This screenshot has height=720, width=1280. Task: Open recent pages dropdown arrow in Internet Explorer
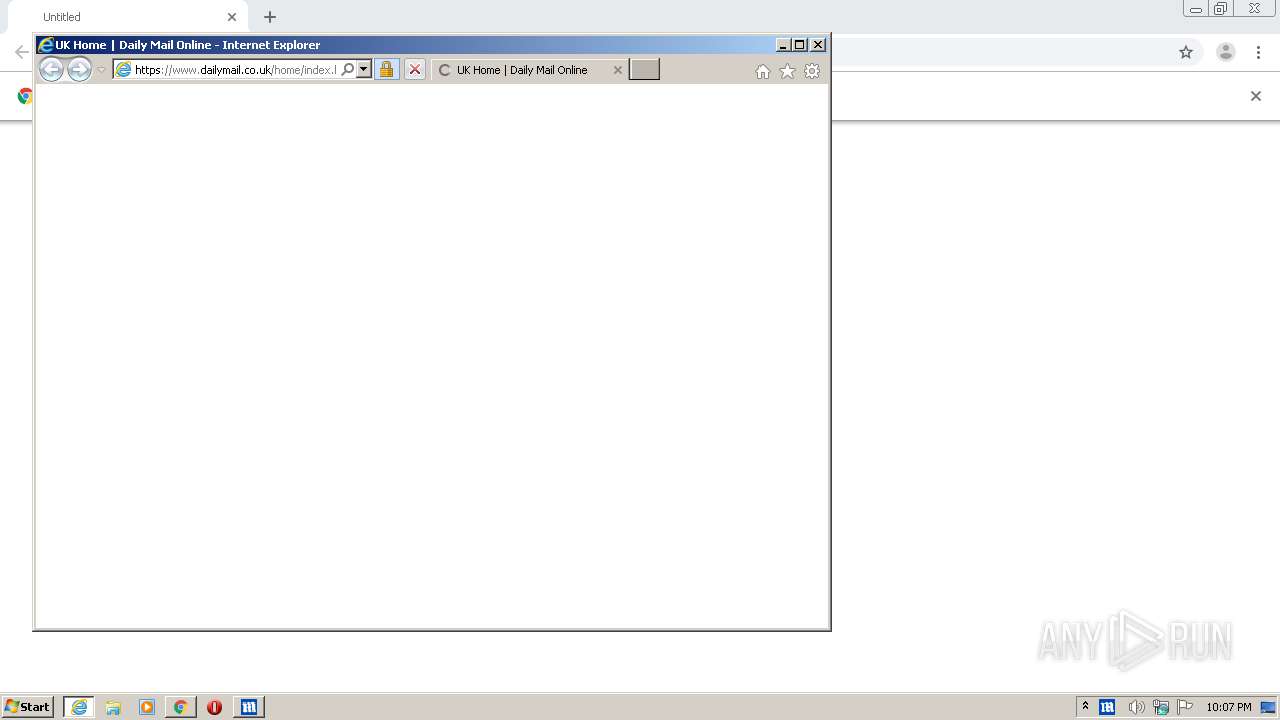[x=101, y=70]
